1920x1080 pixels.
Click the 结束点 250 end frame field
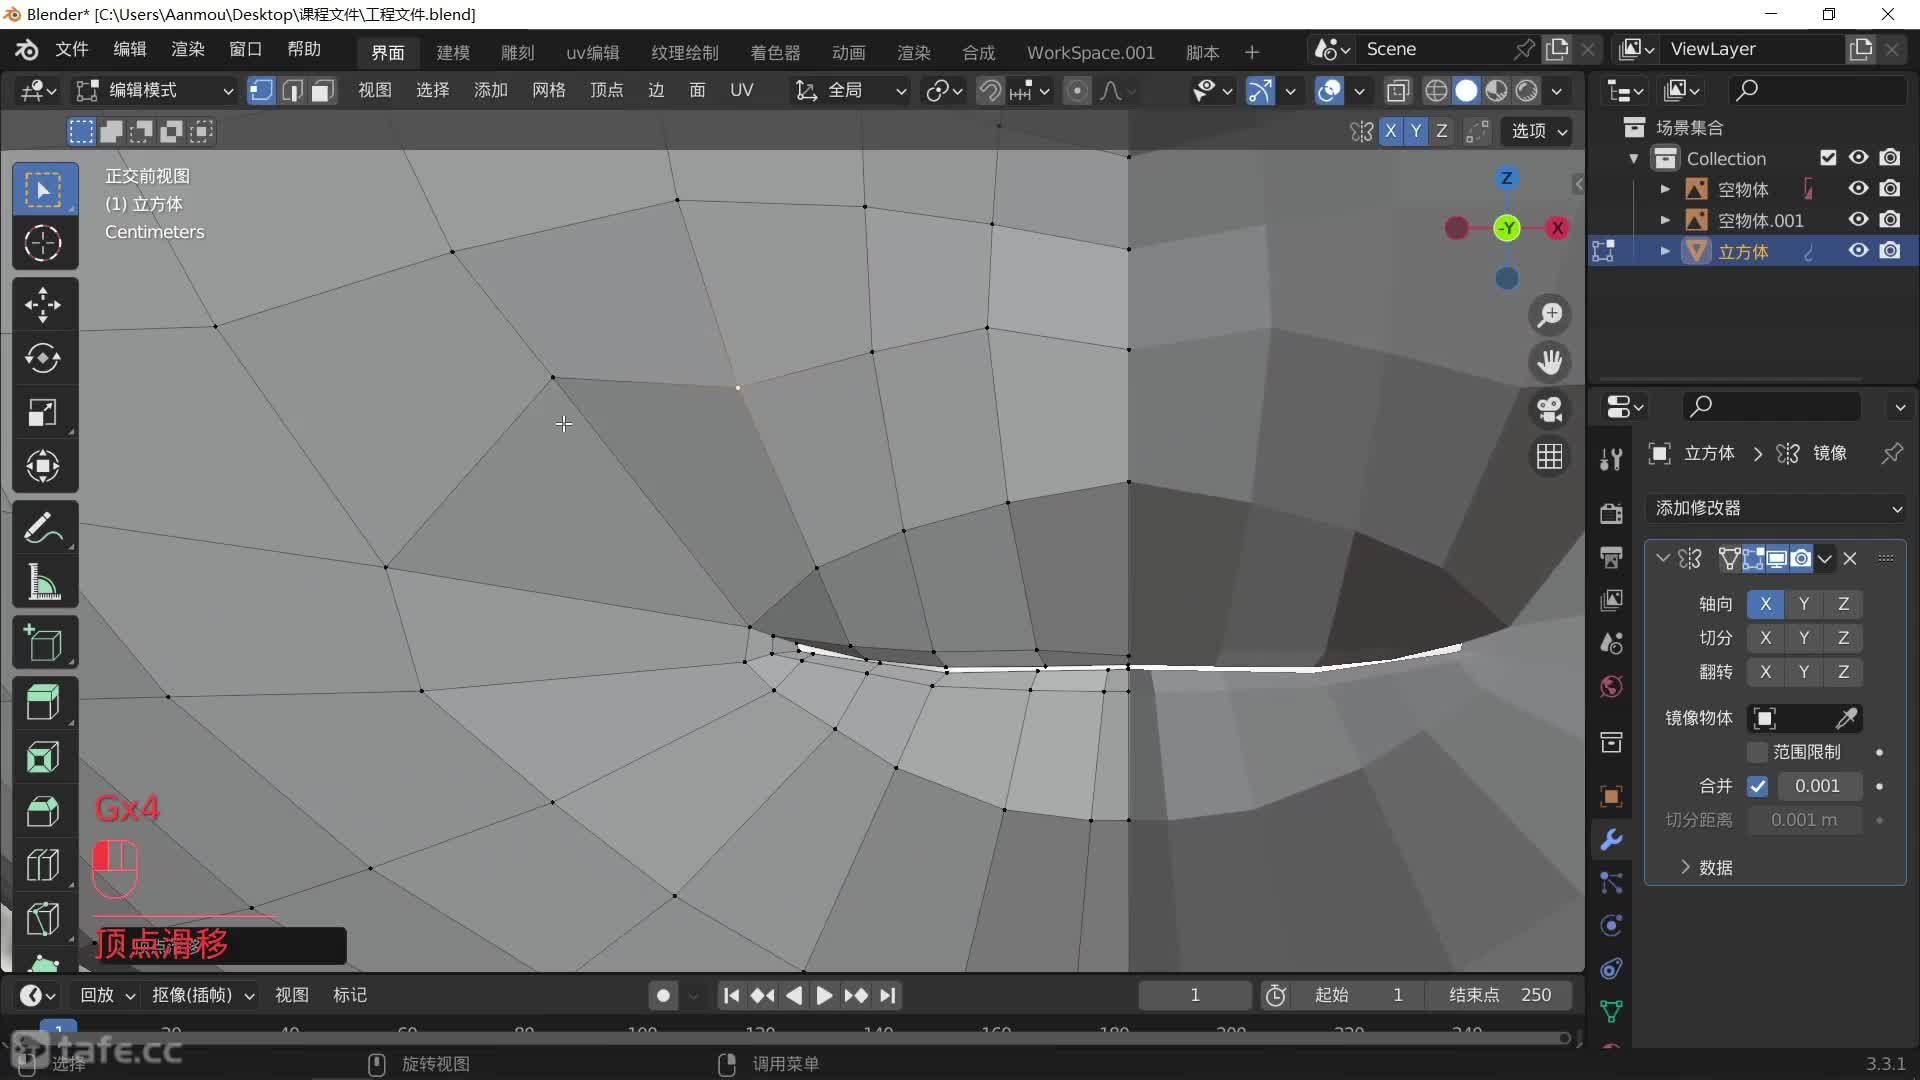click(1500, 996)
